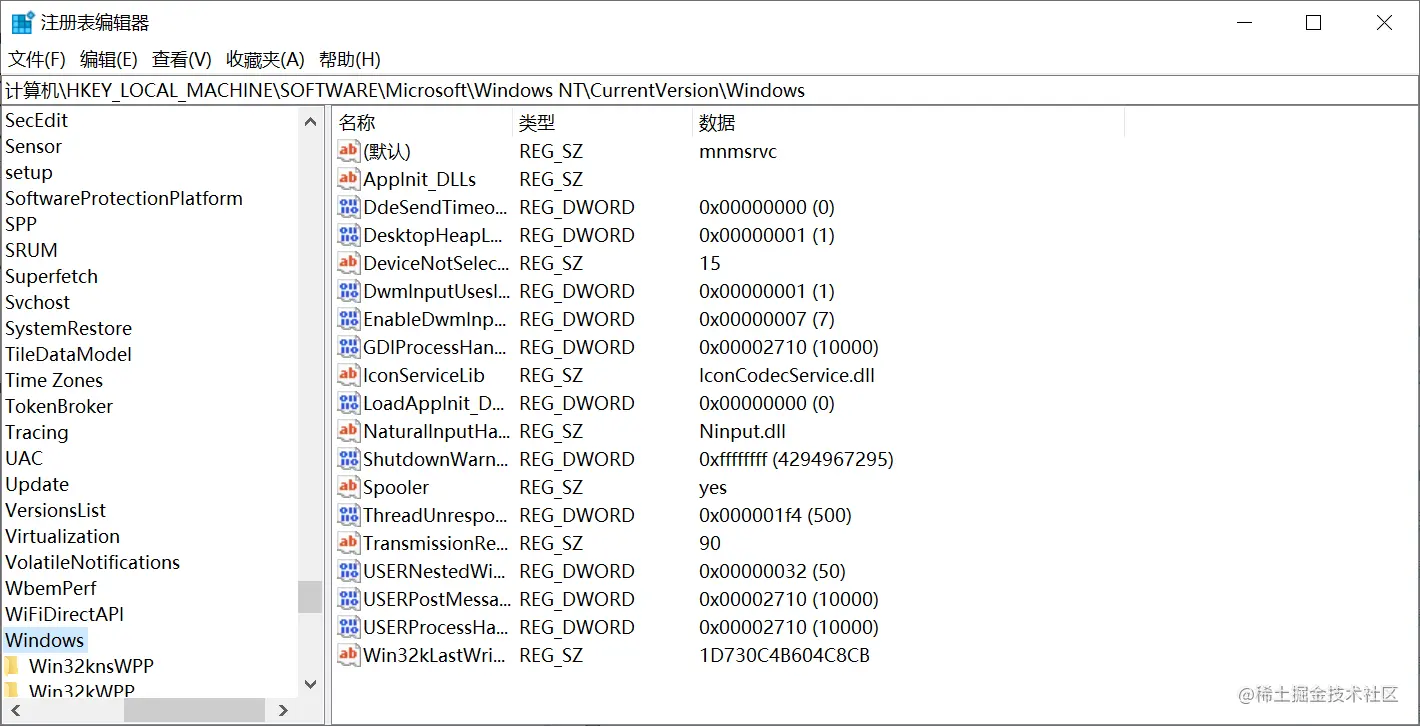
Task: Select the Update key
Action: pyautogui.click(x=37, y=484)
